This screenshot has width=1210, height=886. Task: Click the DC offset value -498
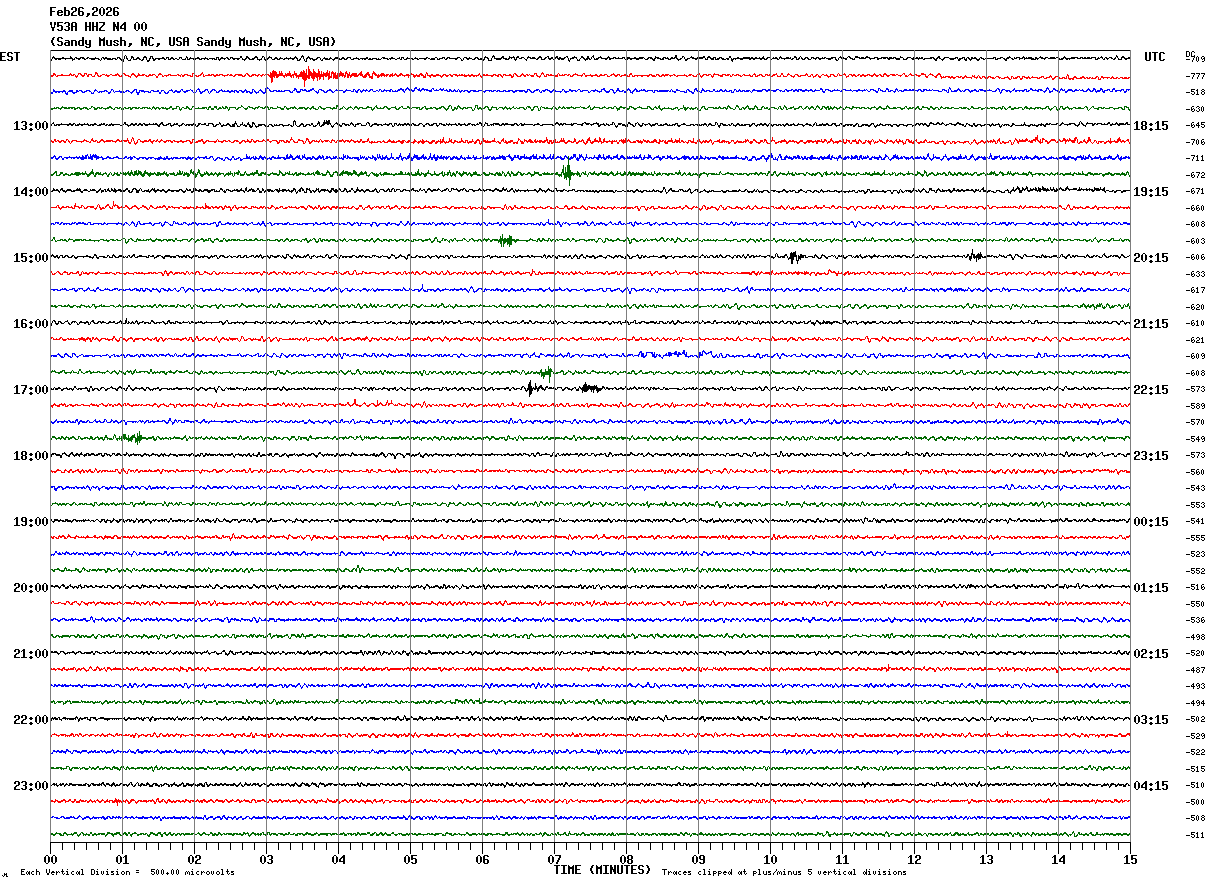pyautogui.click(x=1195, y=637)
